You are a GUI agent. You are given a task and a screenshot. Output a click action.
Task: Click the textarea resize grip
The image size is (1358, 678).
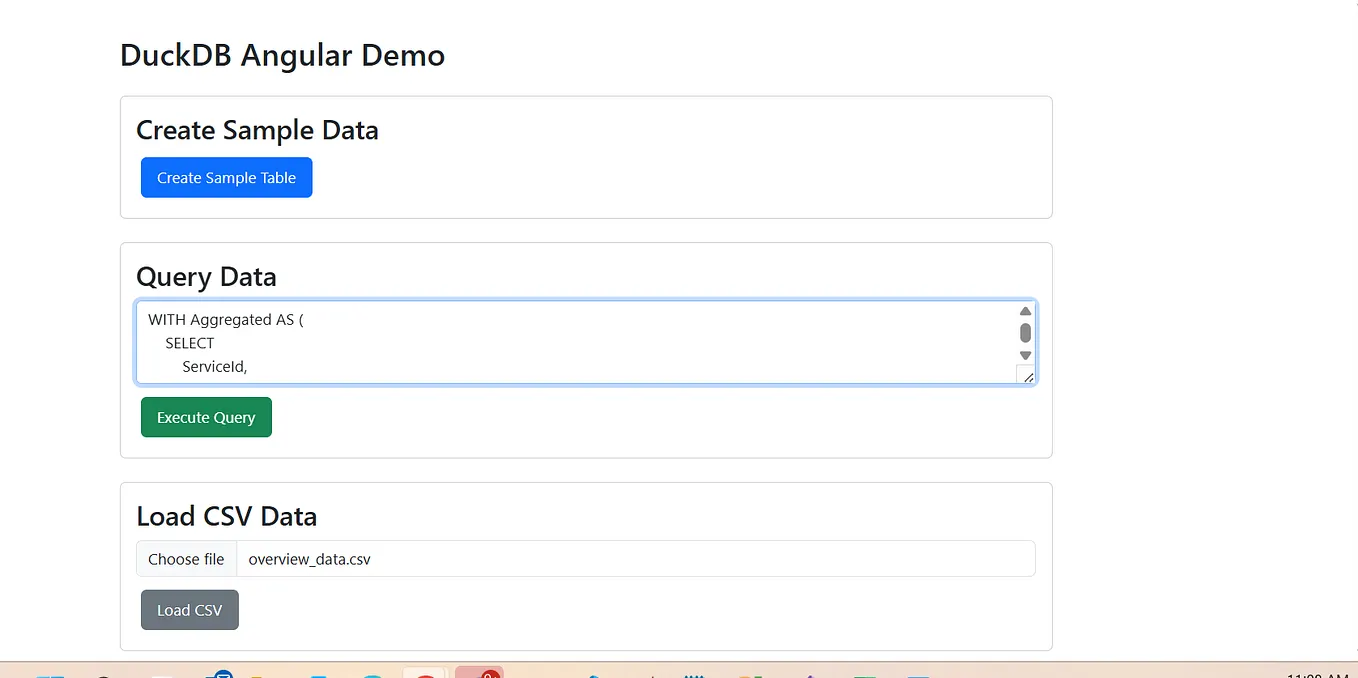(1028, 375)
